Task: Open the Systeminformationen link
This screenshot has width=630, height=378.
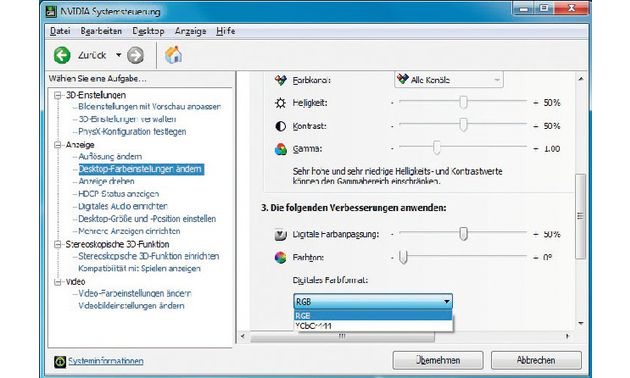Action: (106, 361)
